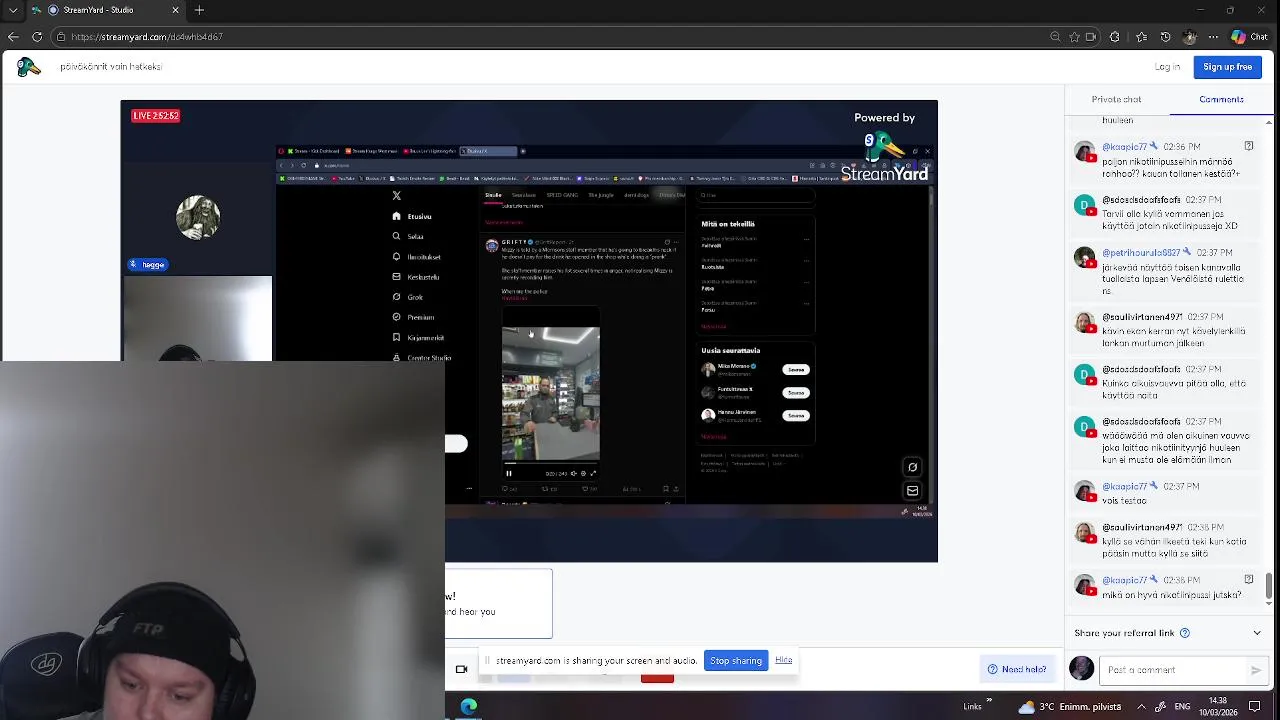Click the Log in link

tap(1167, 67)
